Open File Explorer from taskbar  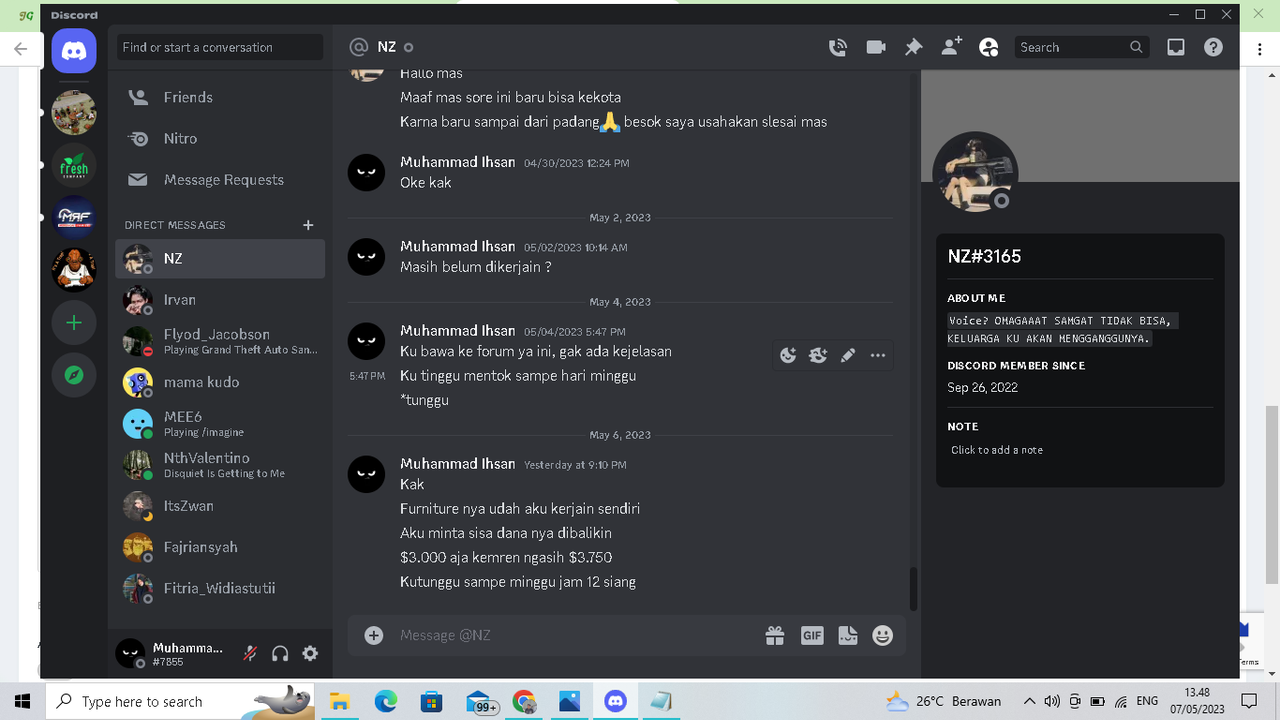pyautogui.click(x=339, y=701)
